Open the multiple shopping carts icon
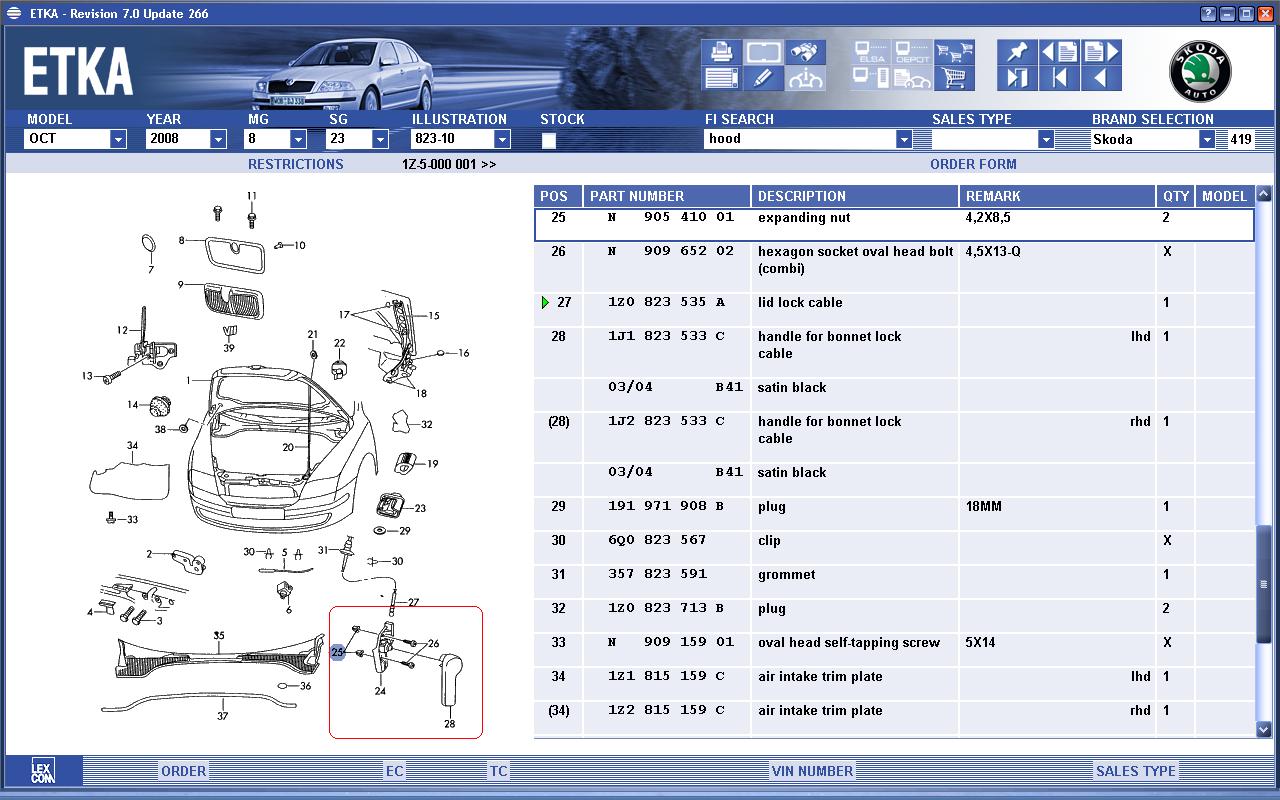The height and width of the screenshot is (800, 1280). [955, 52]
